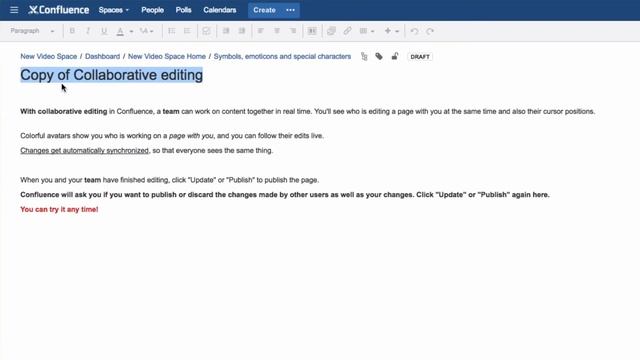Image resolution: width=640 pixels, height=360 pixels.
Task: Expand the text color picker arrow
Action: pos(131,31)
